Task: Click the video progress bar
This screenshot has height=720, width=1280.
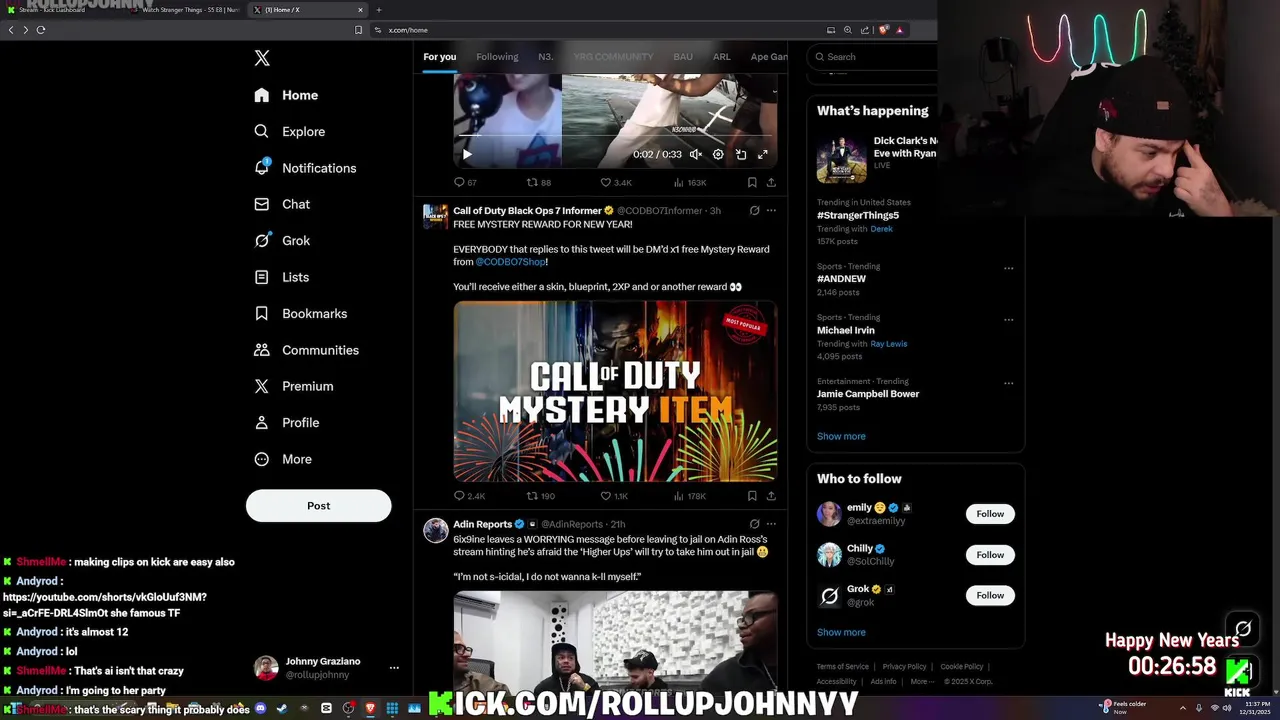Action: [615, 135]
